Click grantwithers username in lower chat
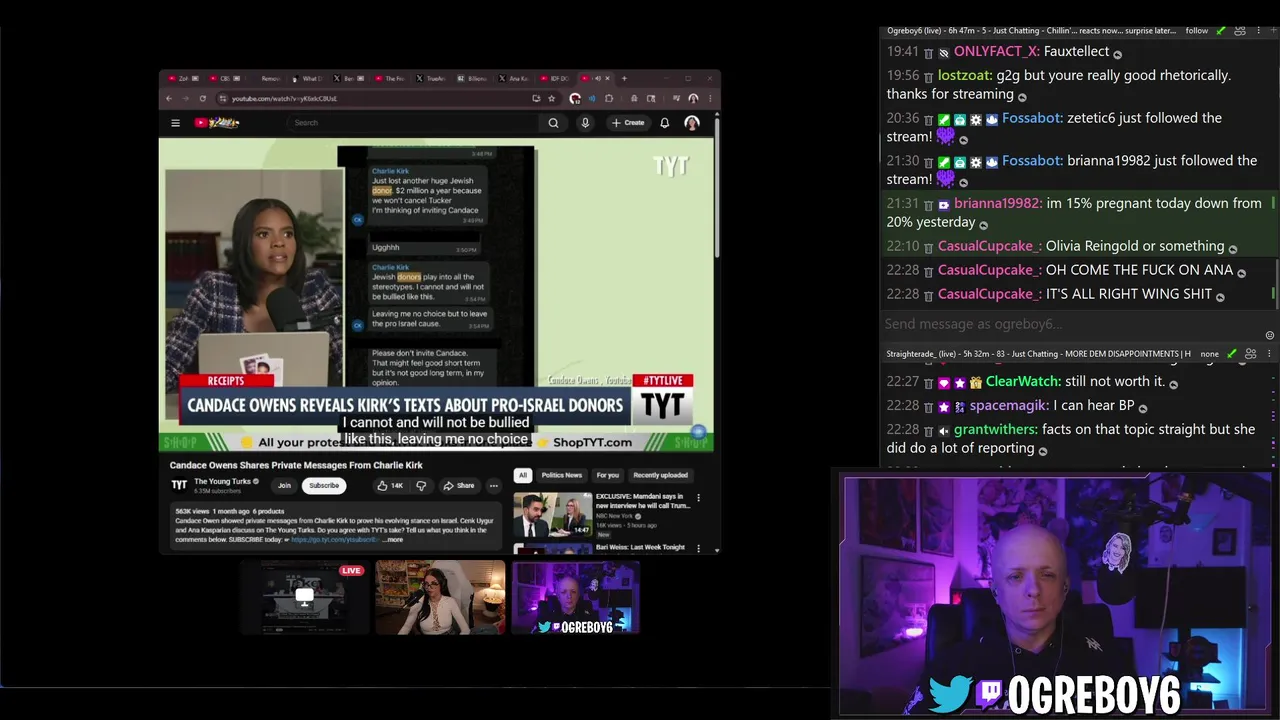This screenshot has height=720, width=1280. (995, 429)
